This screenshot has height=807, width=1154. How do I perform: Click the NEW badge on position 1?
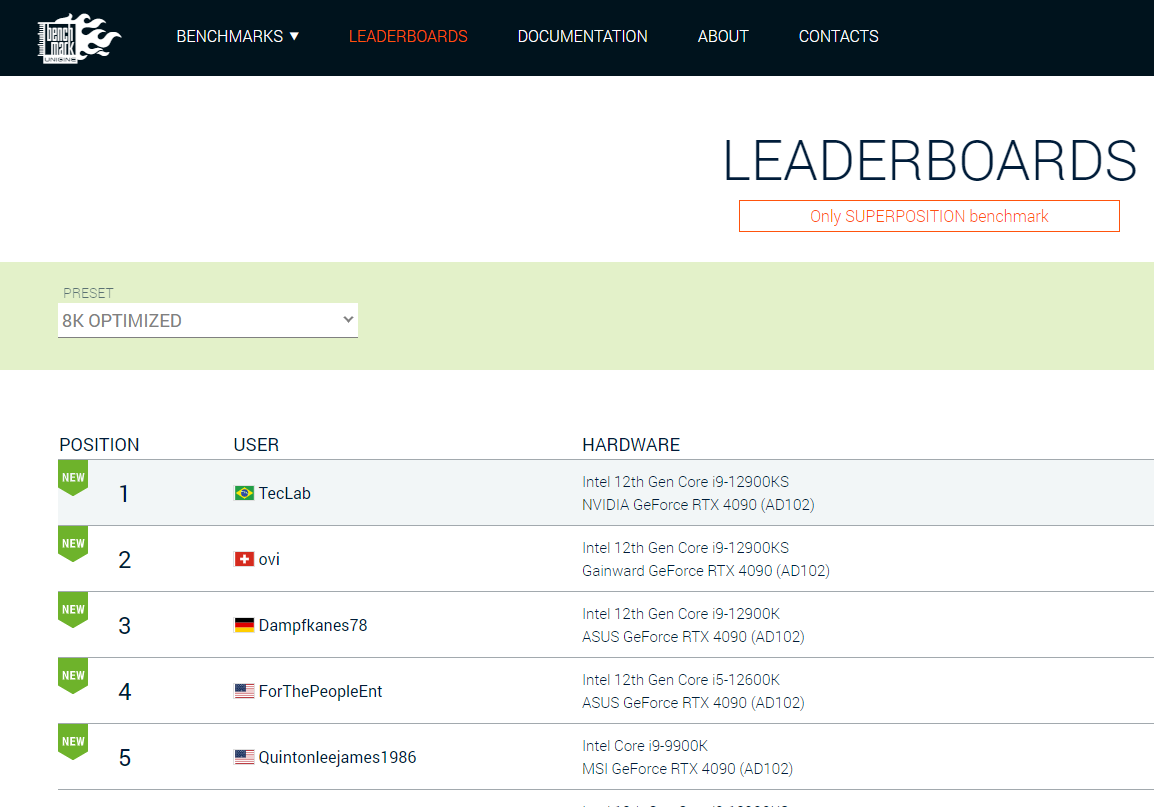point(73,478)
